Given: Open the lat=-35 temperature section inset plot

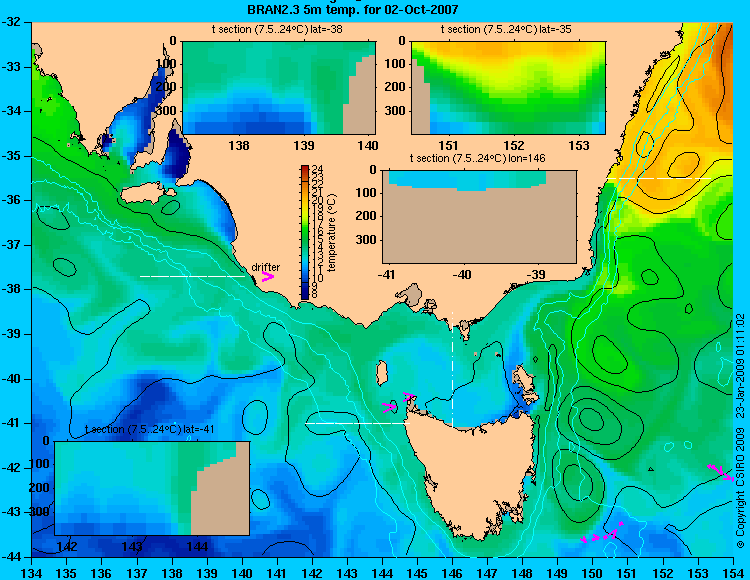Looking at the screenshot, I should [508, 88].
